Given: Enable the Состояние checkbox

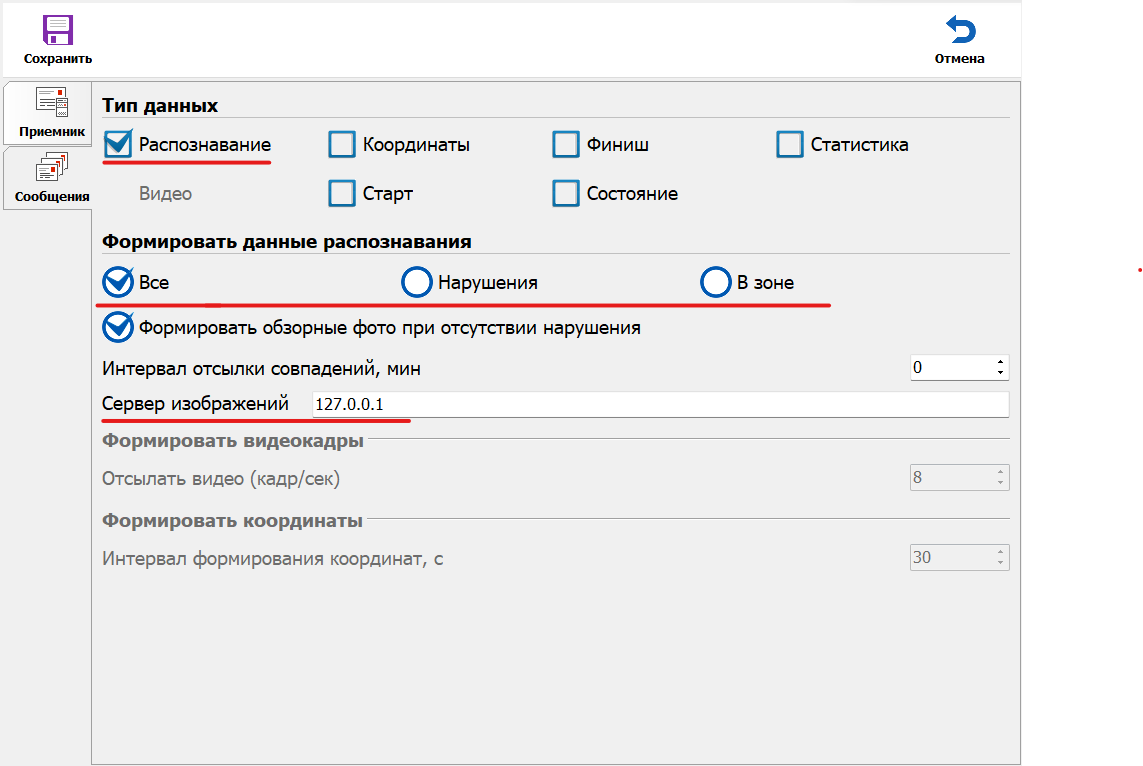Looking at the screenshot, I should click(x=566, y=193).
